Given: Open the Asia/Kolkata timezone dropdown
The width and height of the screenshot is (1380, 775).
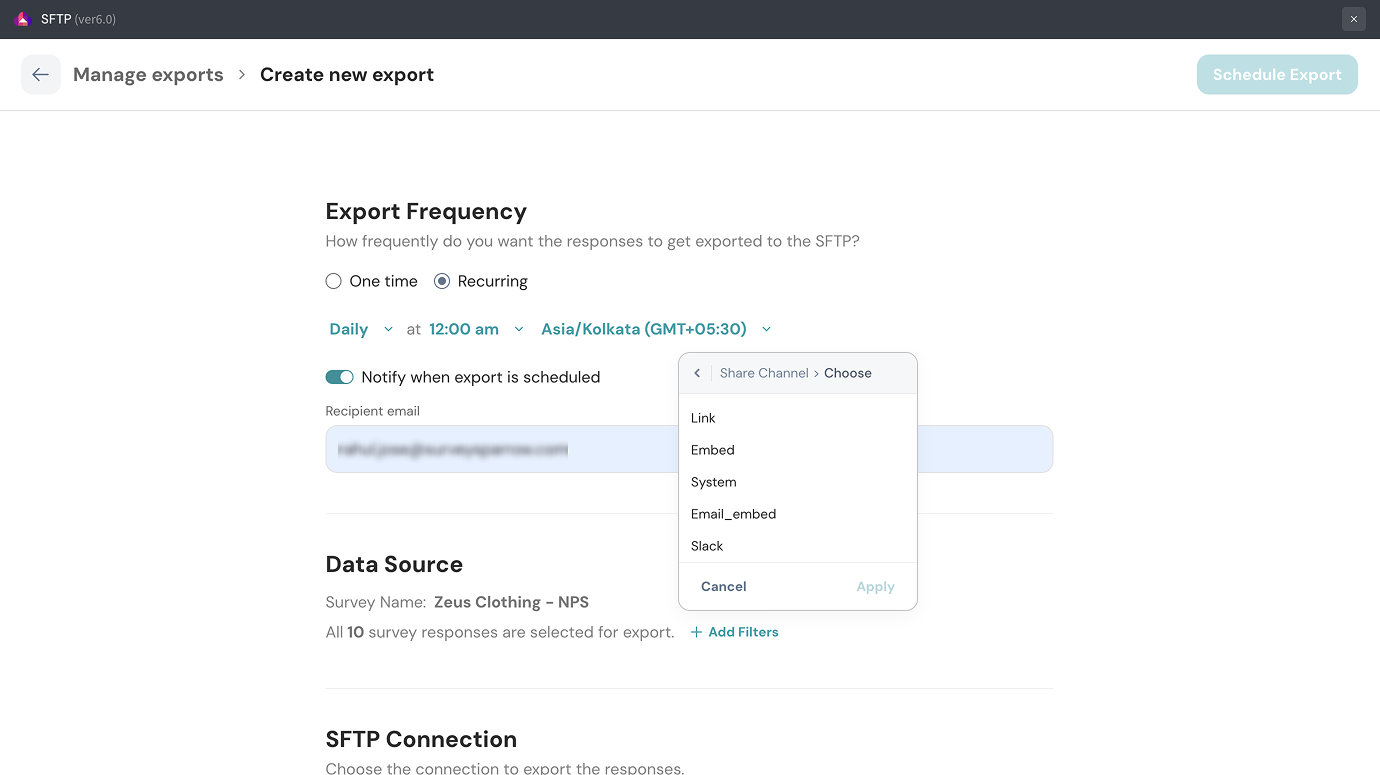Looking at the screenshot, I should click(656, 329).
